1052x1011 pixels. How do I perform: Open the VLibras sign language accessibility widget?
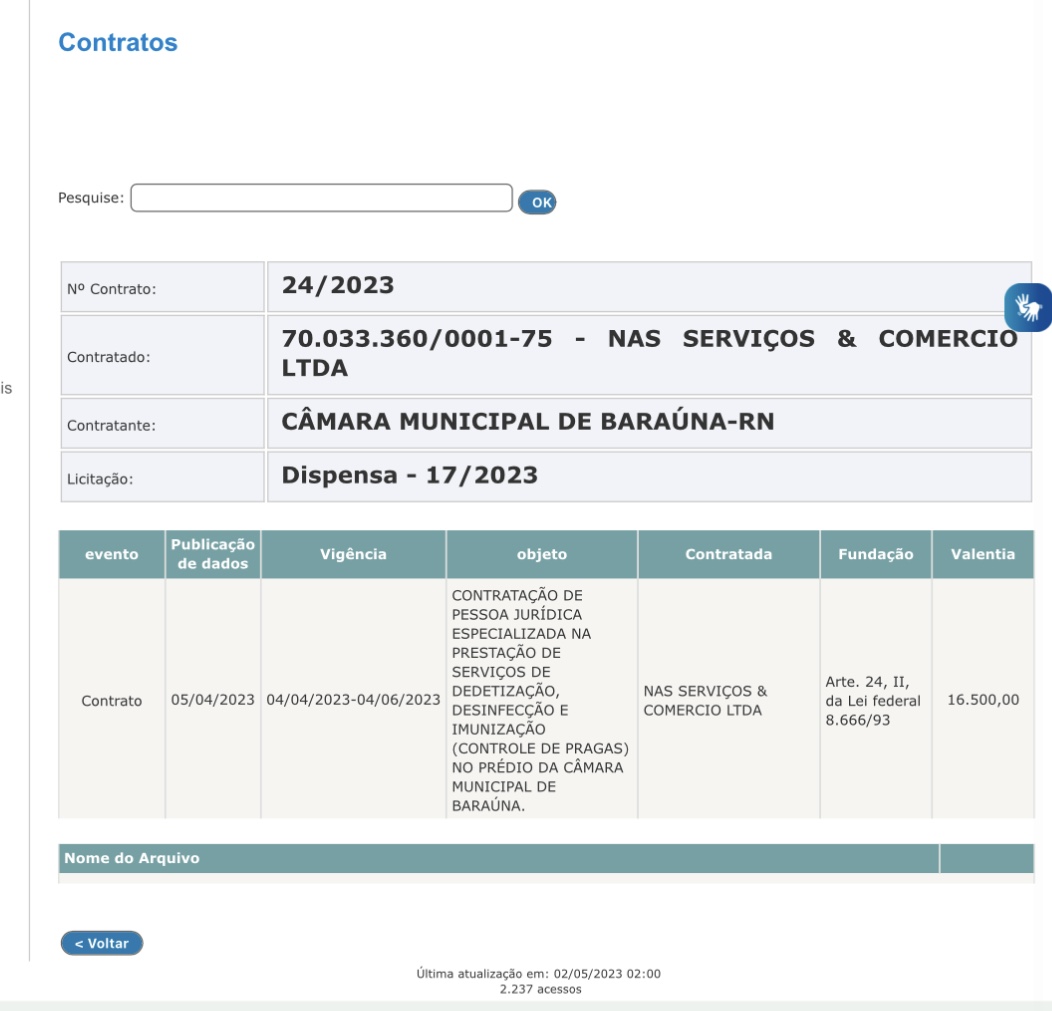[x=1028, y=307]
